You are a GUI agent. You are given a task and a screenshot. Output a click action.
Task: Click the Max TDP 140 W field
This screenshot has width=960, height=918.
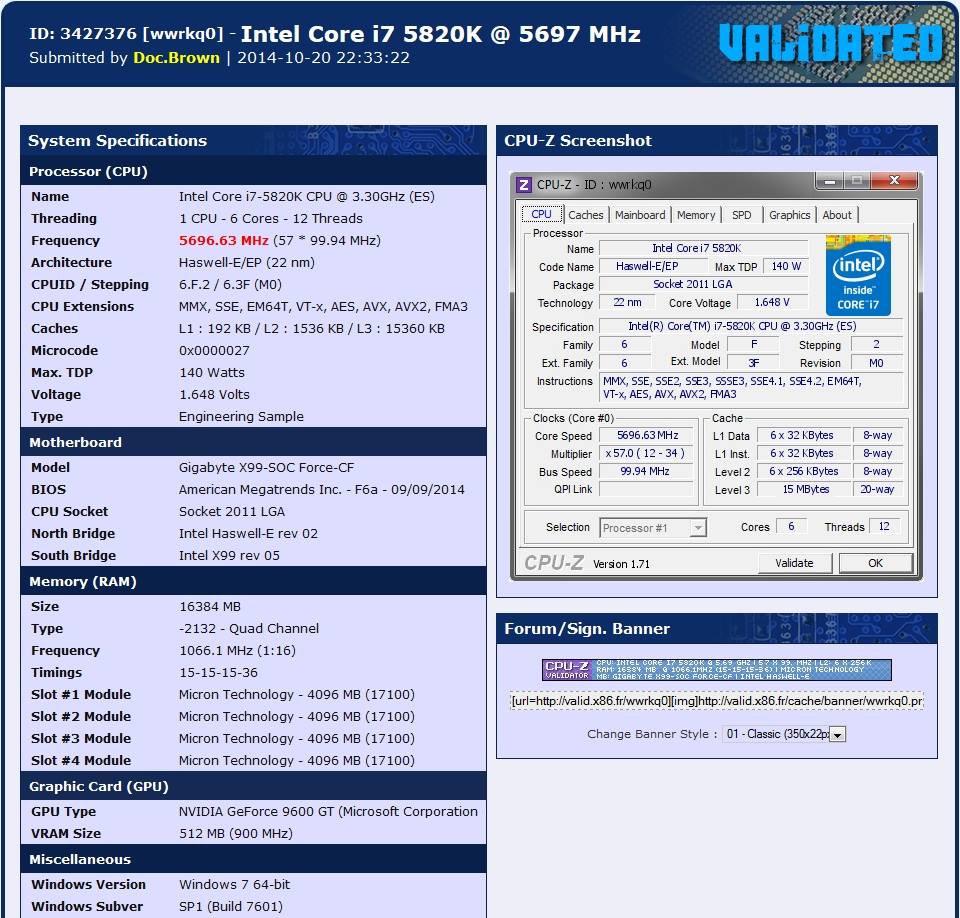786,266
